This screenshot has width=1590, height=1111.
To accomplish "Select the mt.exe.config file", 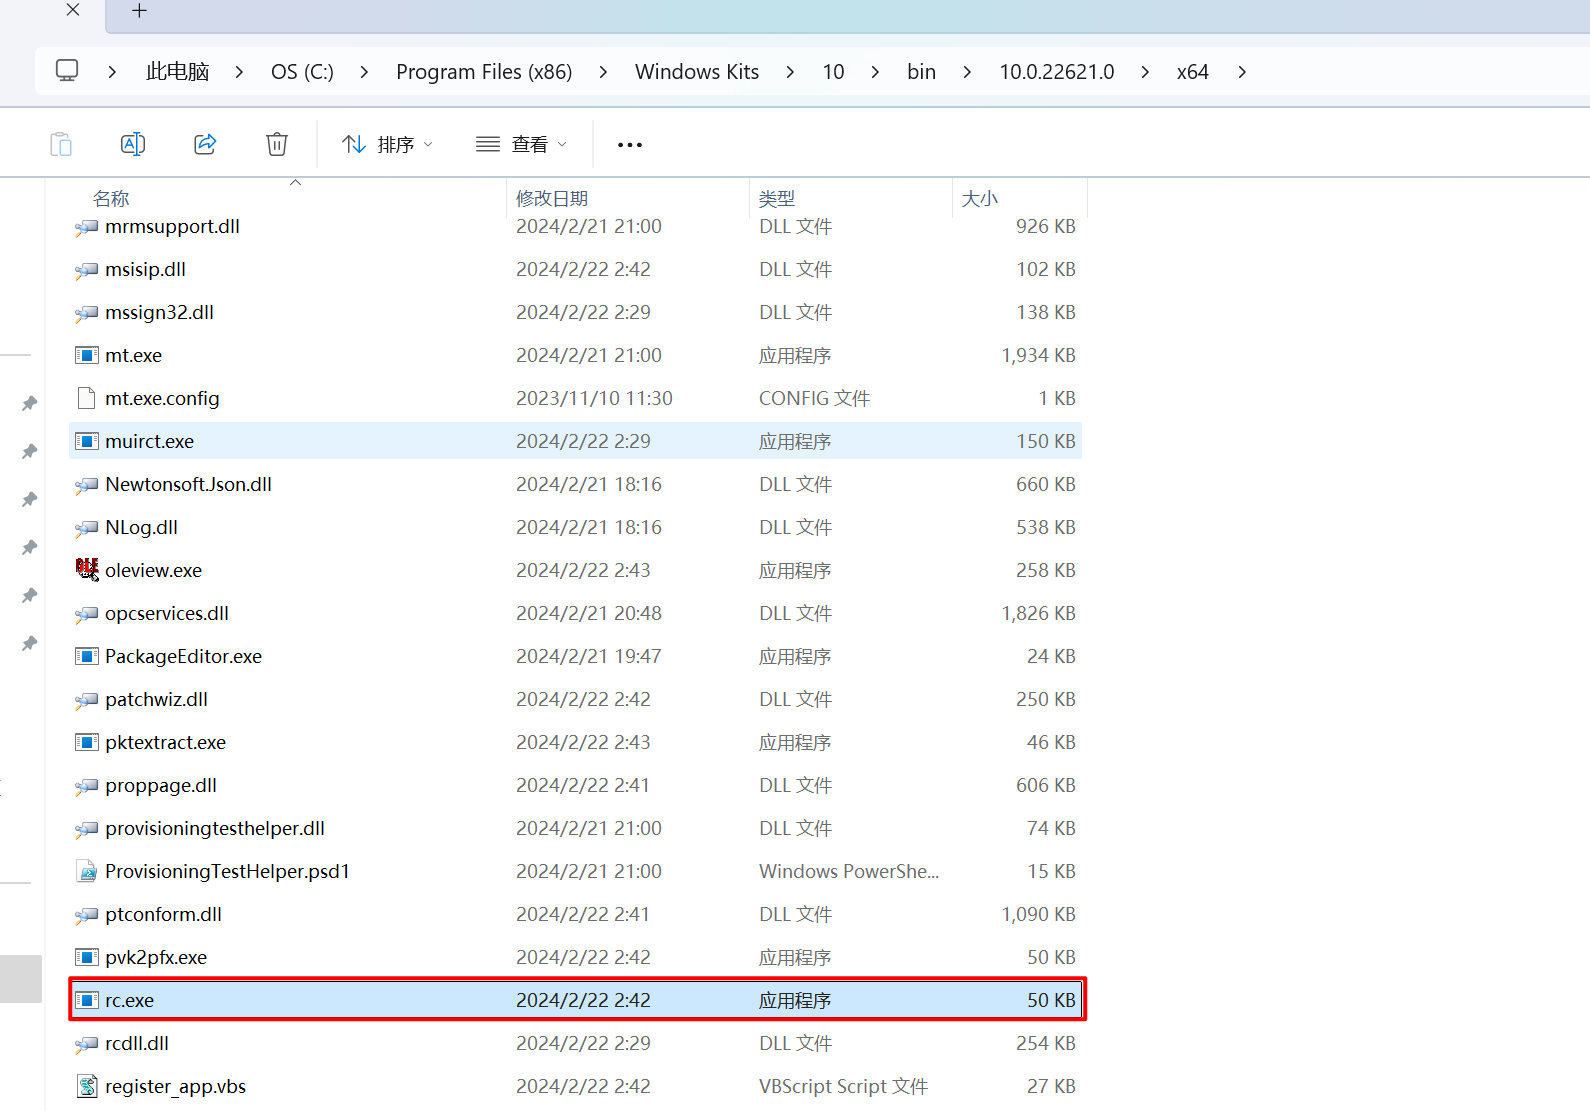I will click(x=162, y=398).
